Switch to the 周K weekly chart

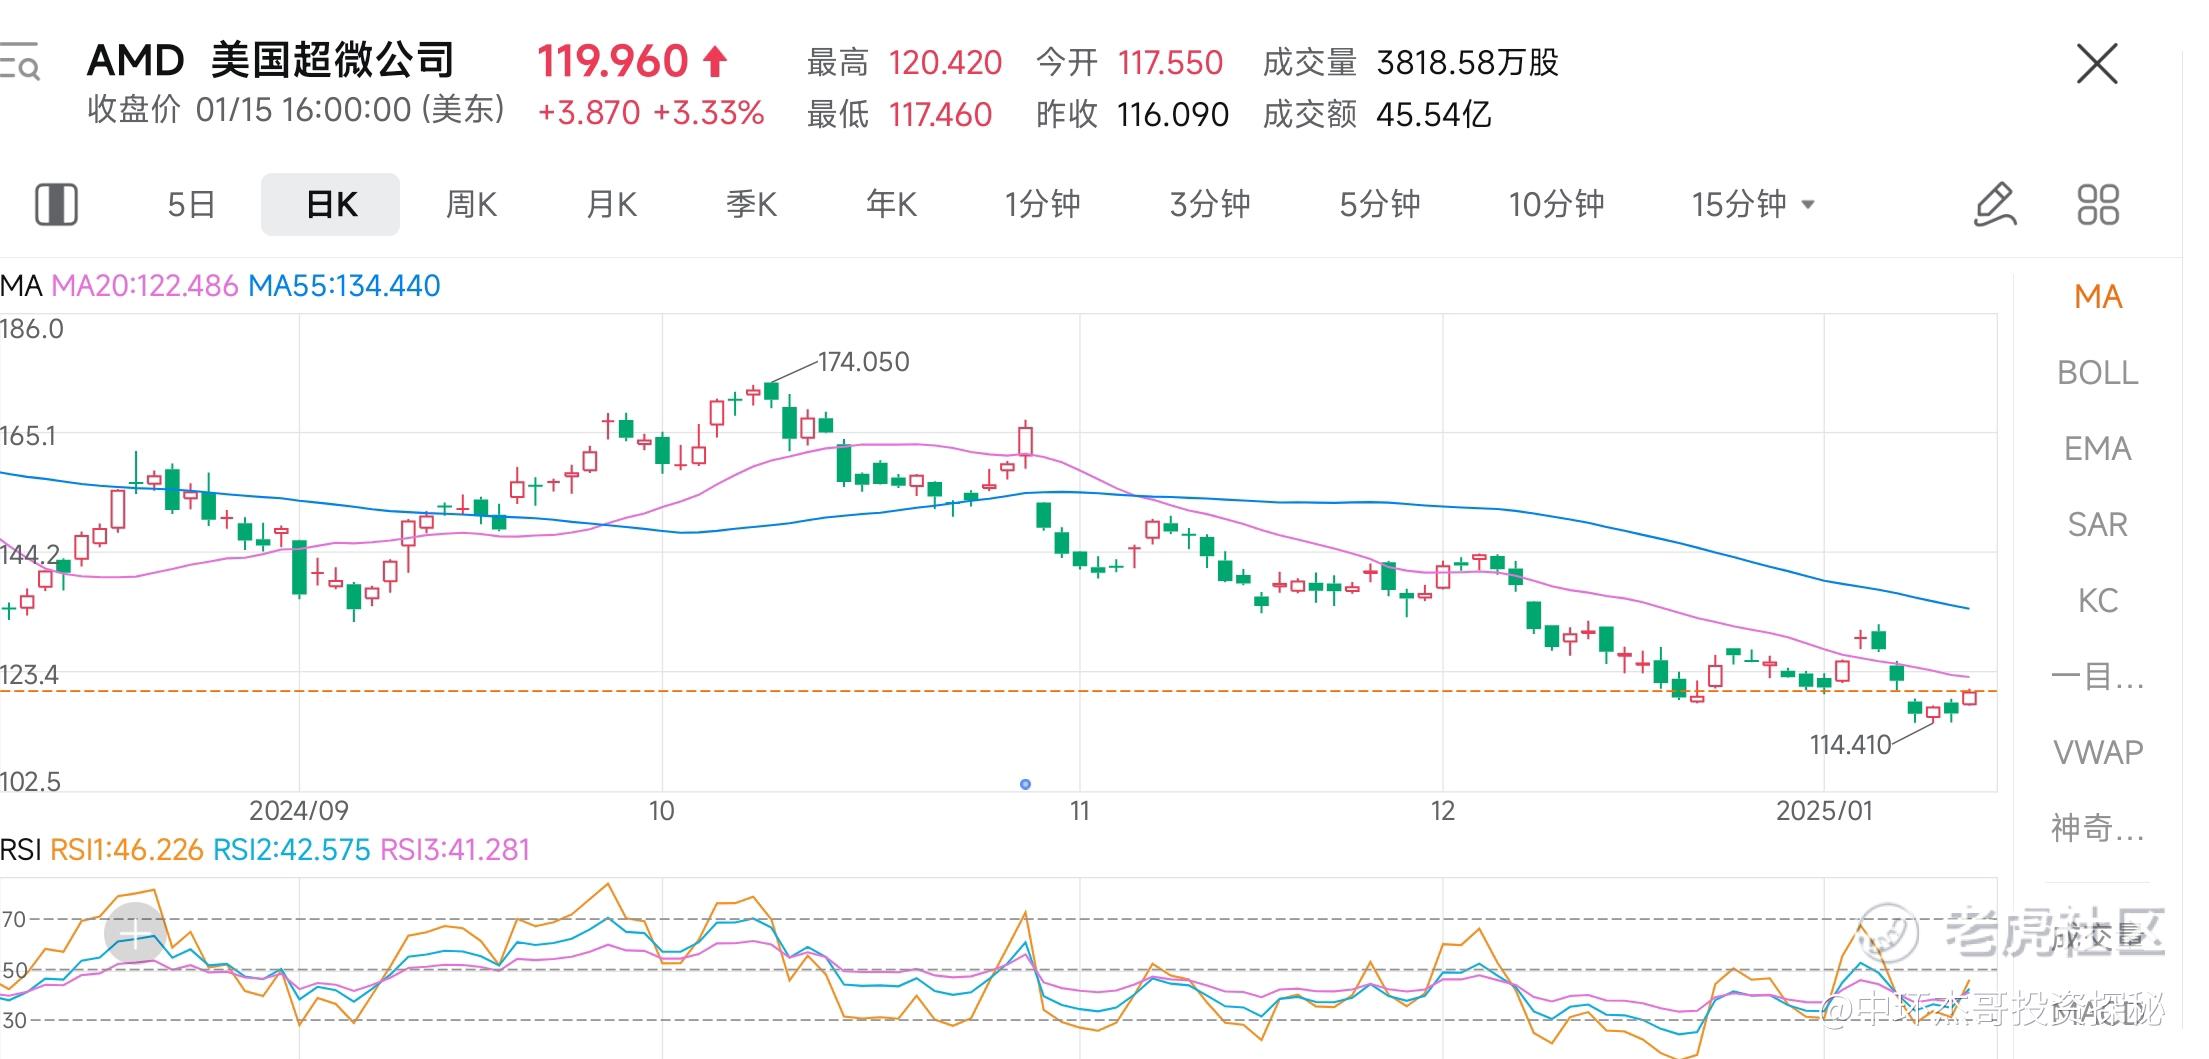pos(471,204)
